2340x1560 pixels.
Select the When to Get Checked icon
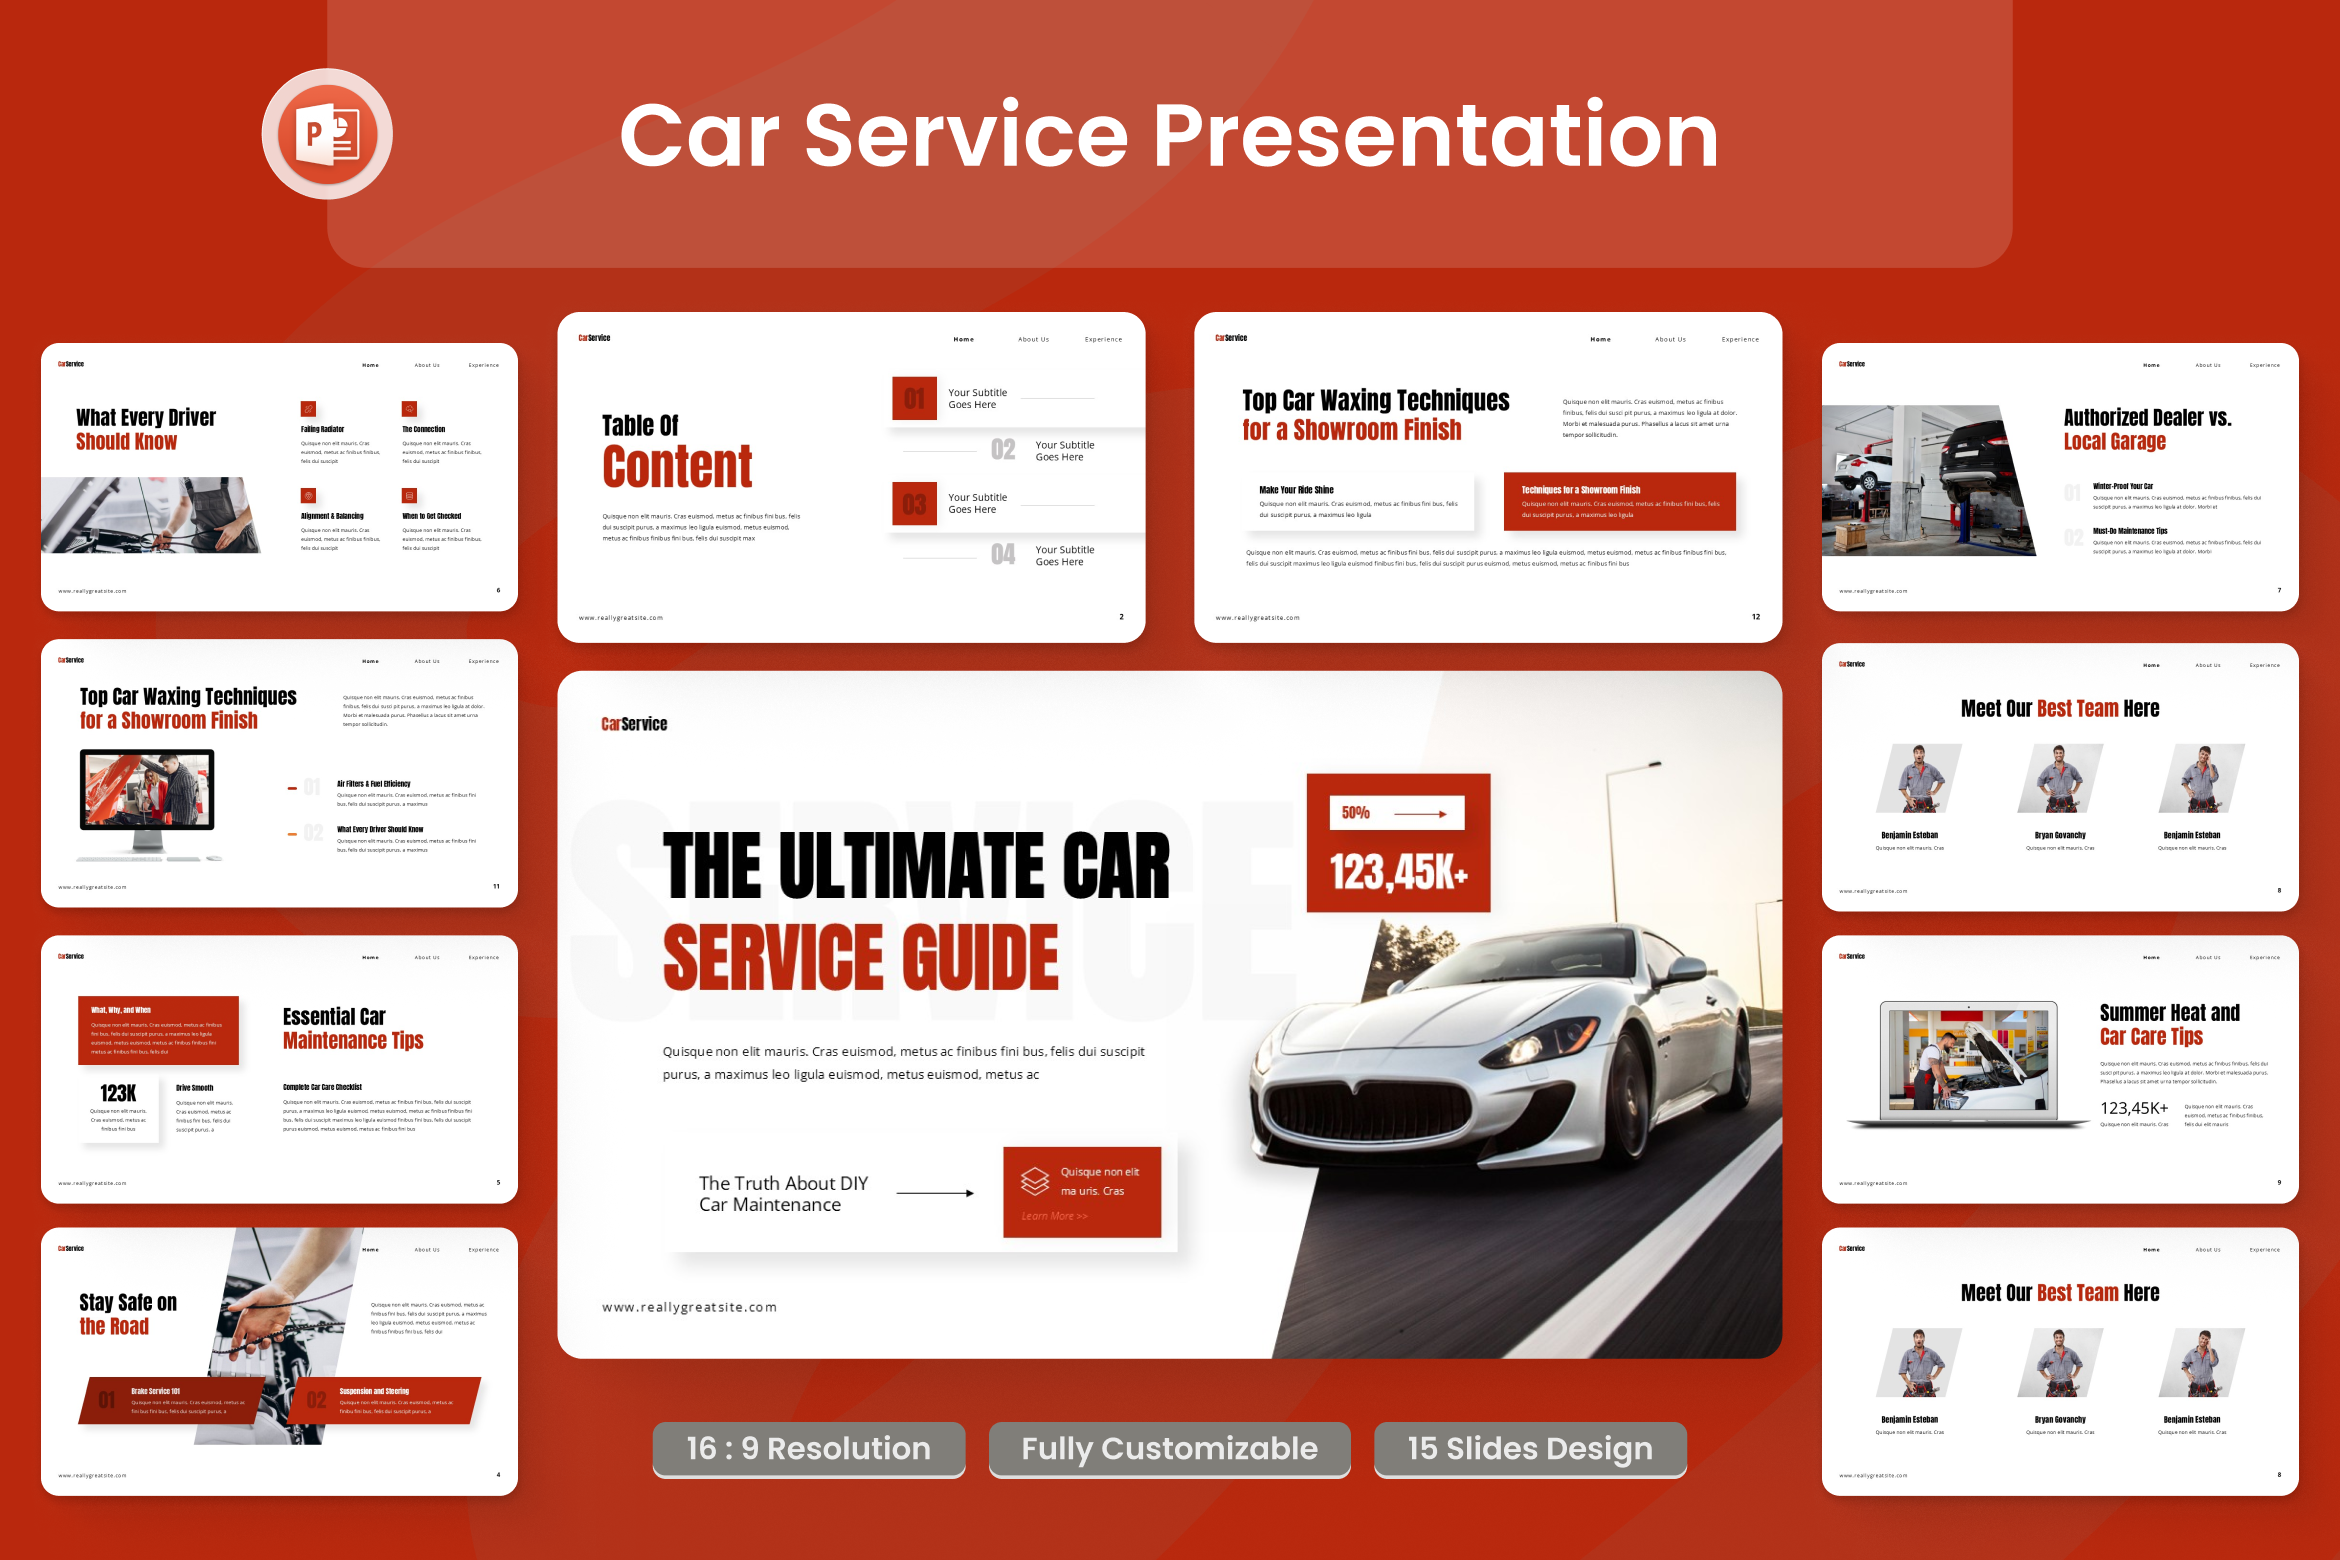pos(408,495)
